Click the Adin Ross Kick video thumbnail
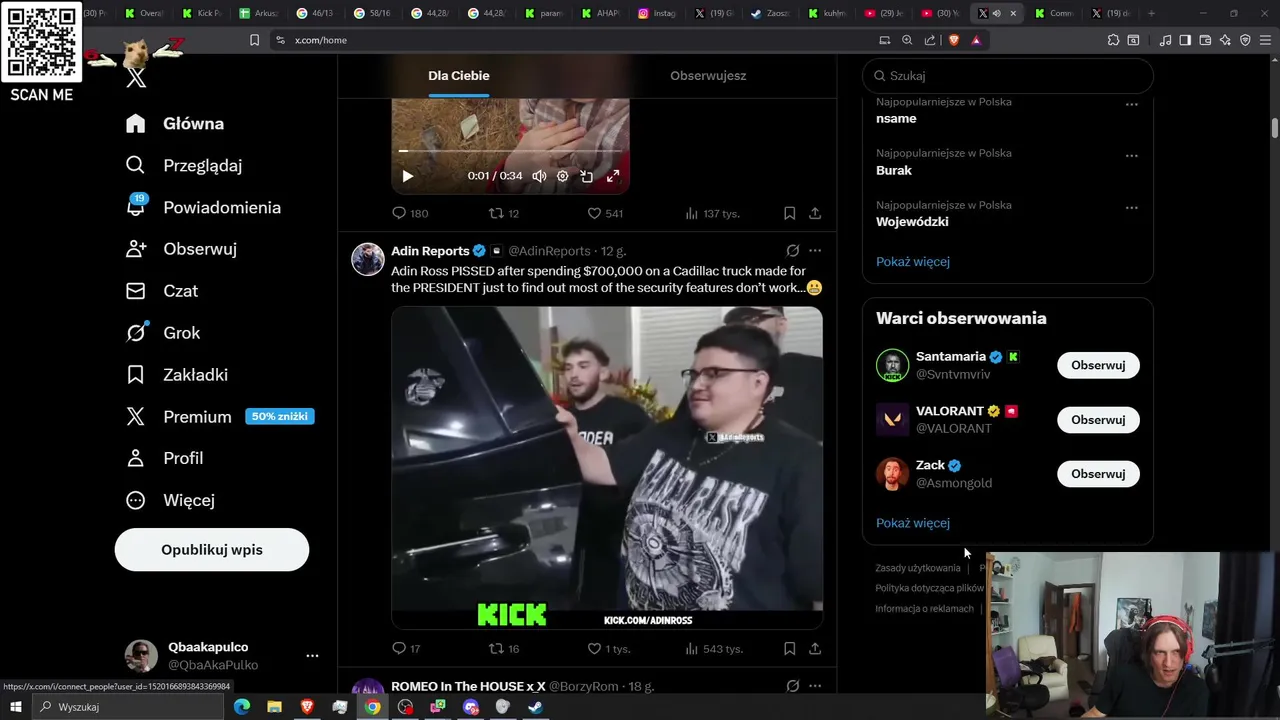Screen dimensions: 1280x720 [607, 469]
